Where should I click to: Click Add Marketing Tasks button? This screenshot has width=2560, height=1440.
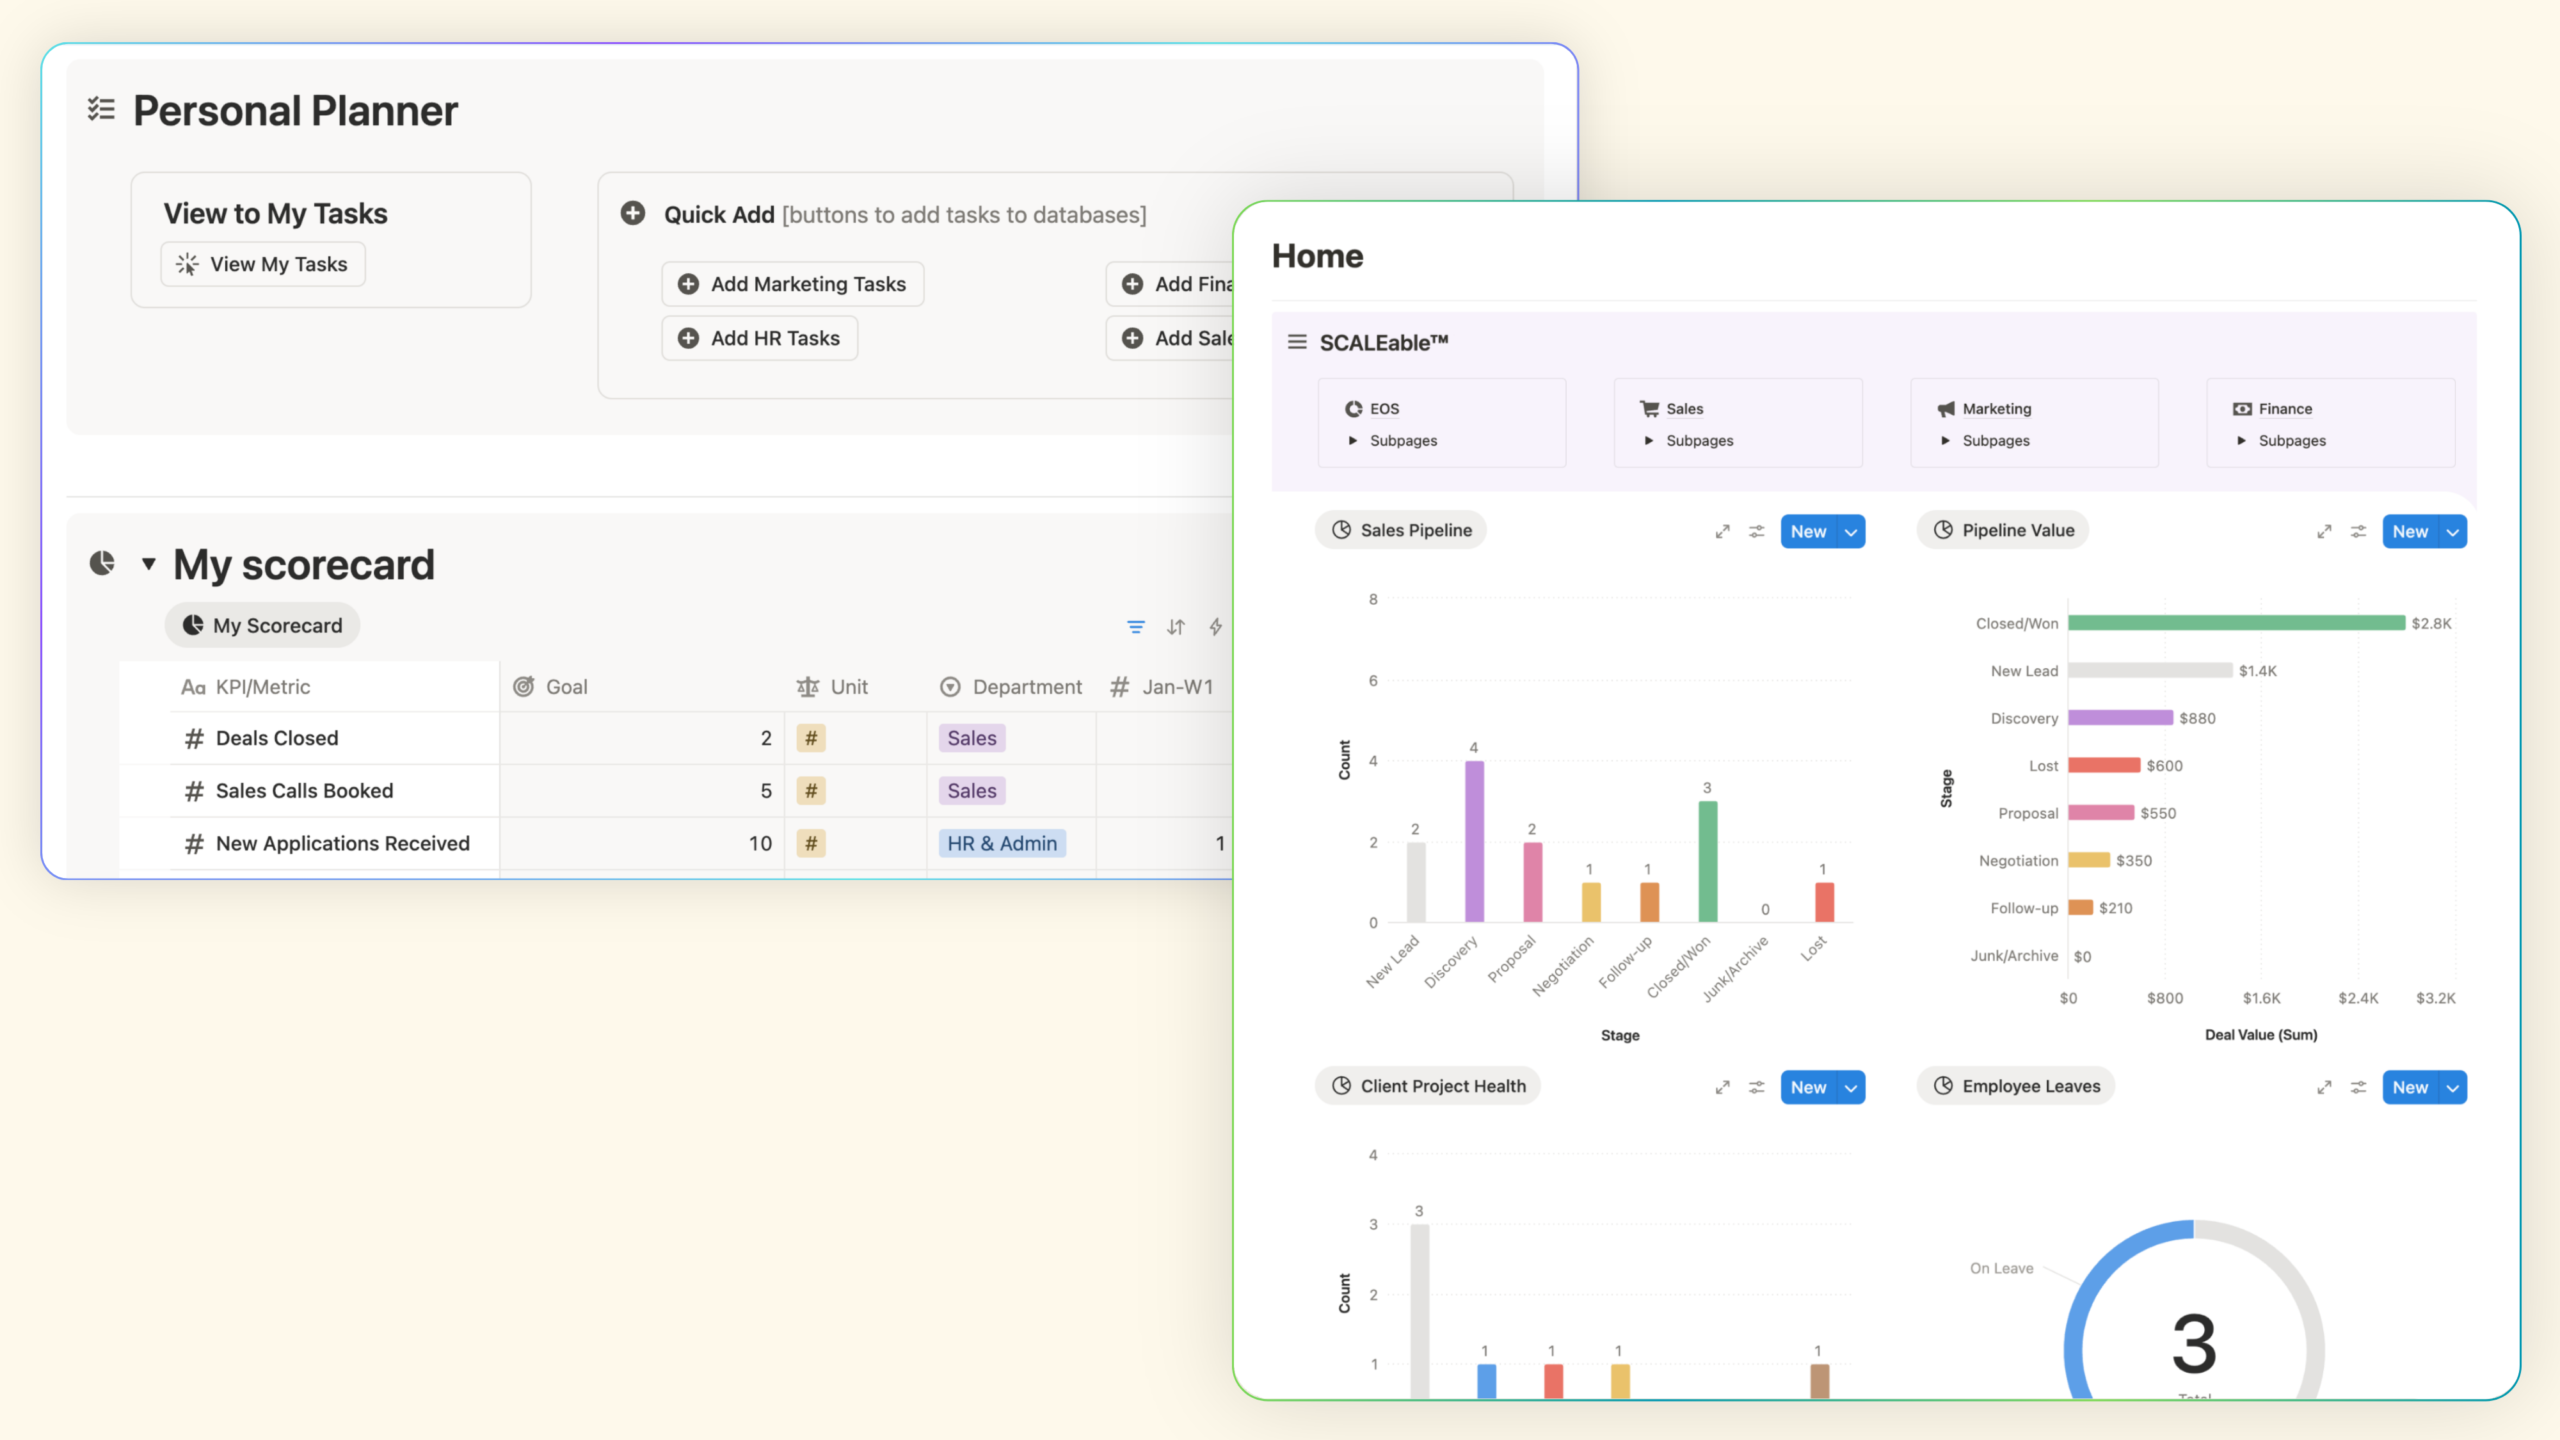(x=792, y=284)
